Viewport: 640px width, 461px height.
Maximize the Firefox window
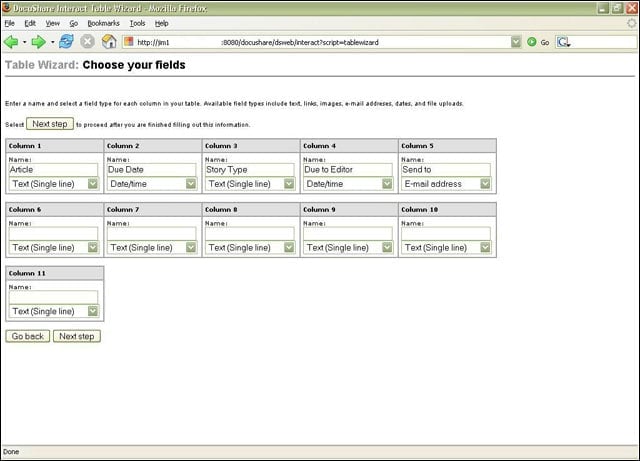coord(617,8)
